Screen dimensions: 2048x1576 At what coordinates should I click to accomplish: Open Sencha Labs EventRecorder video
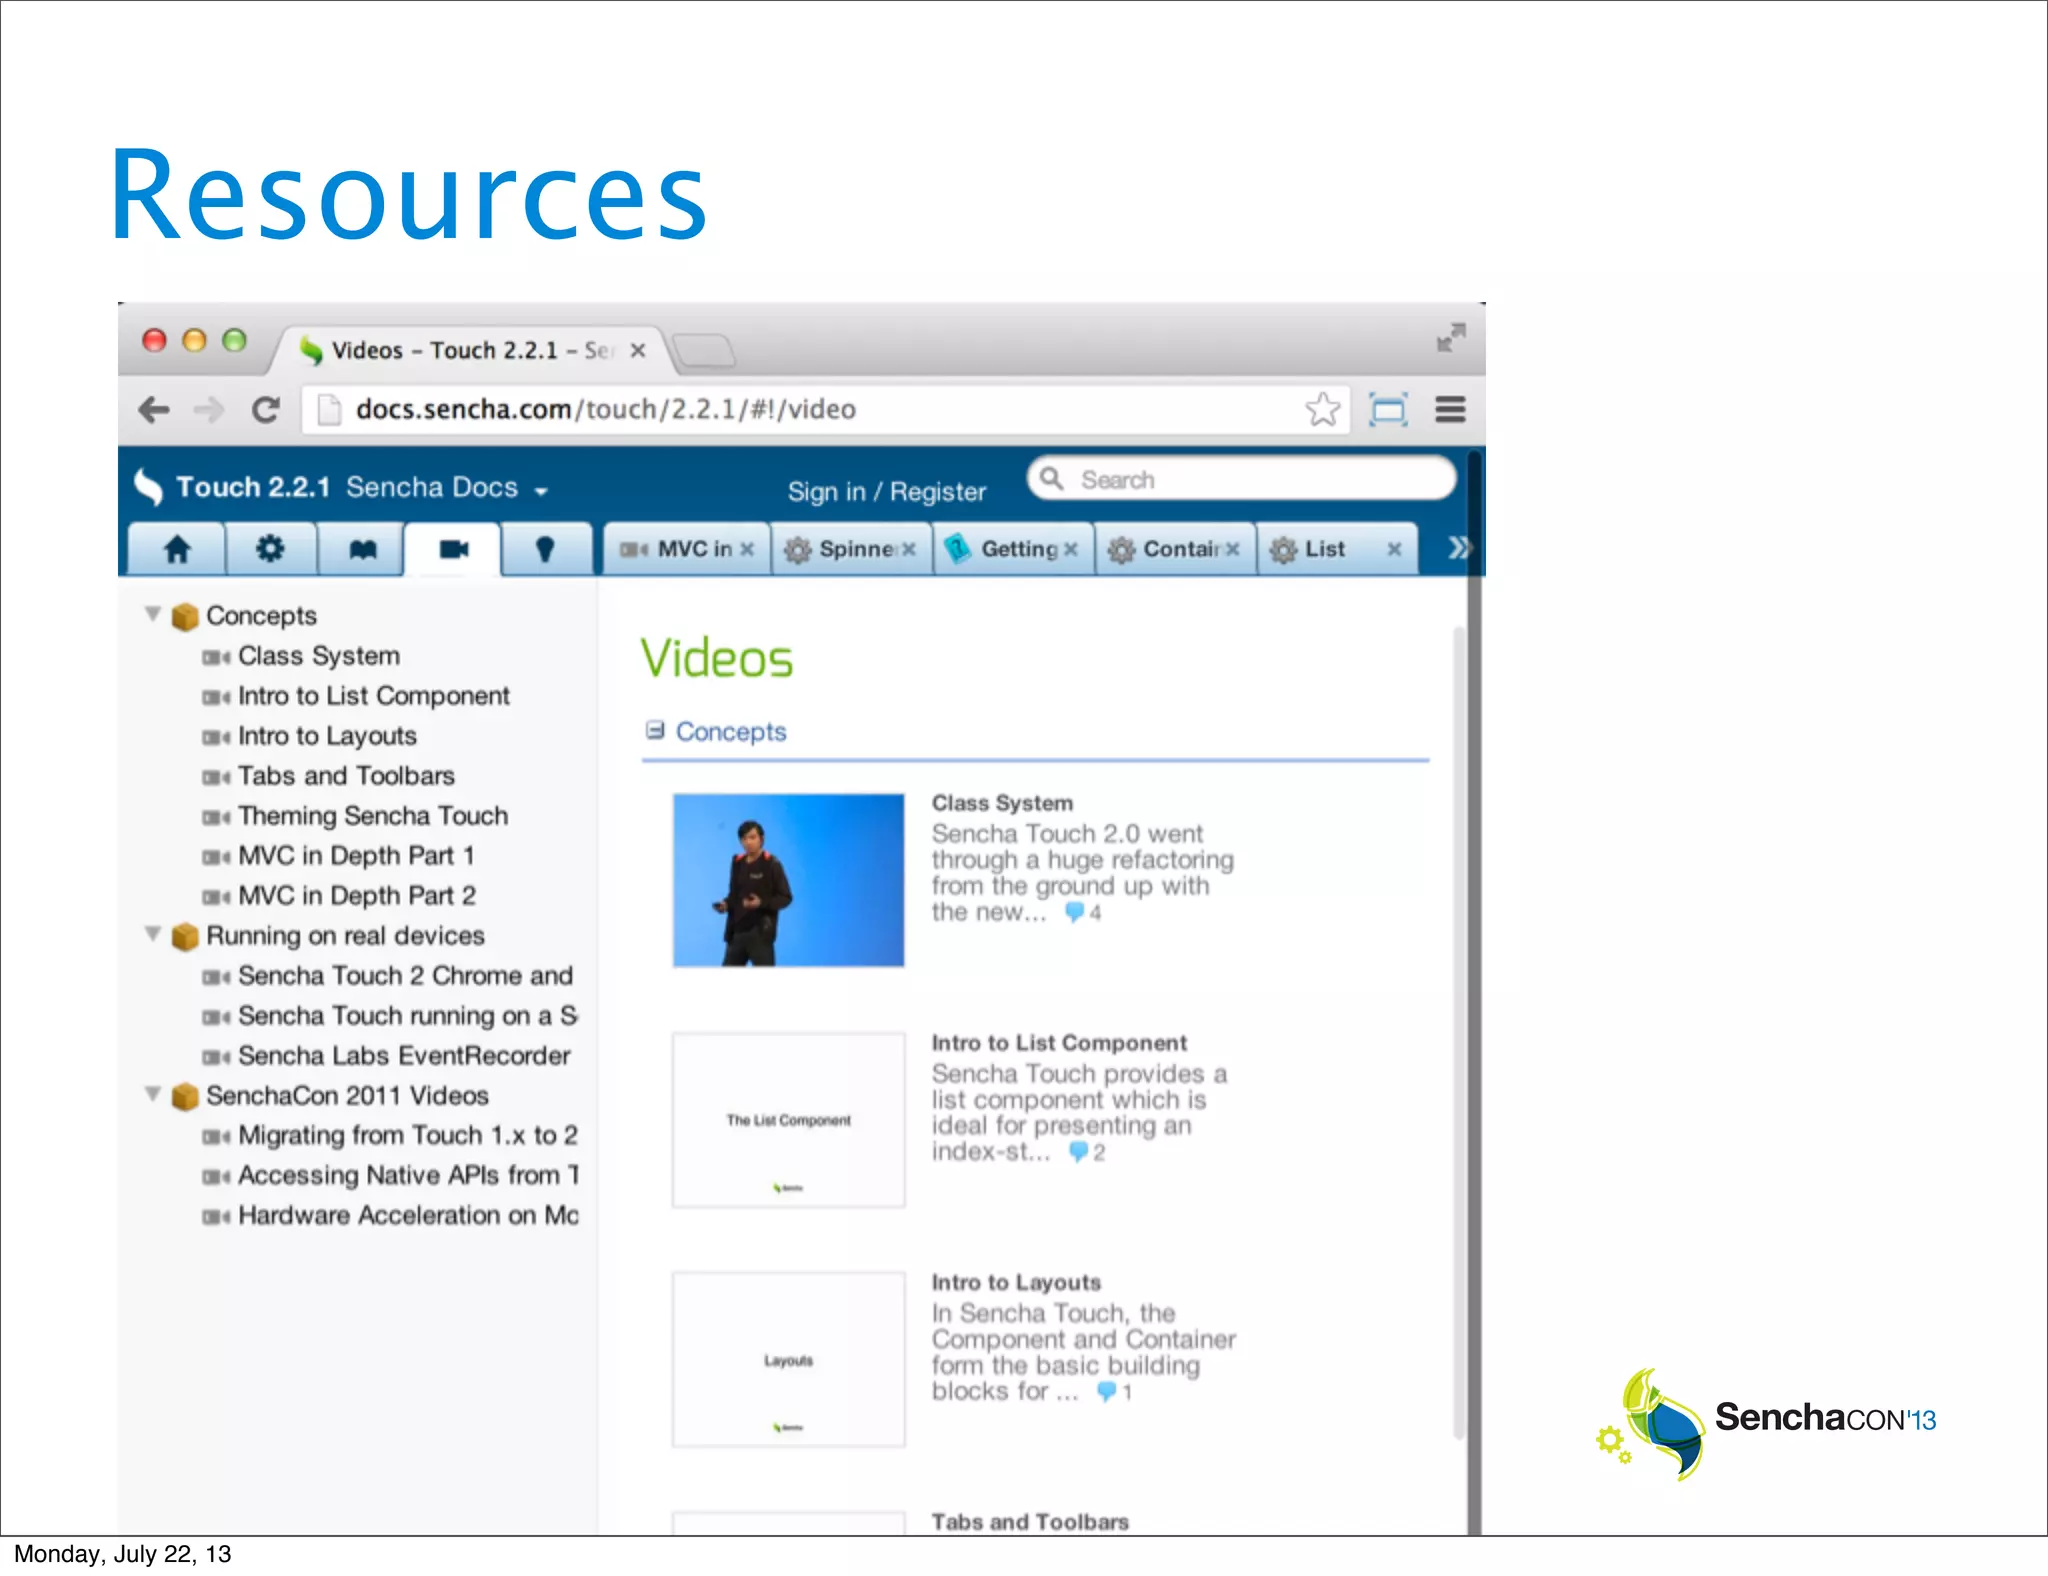(404, 1056)
